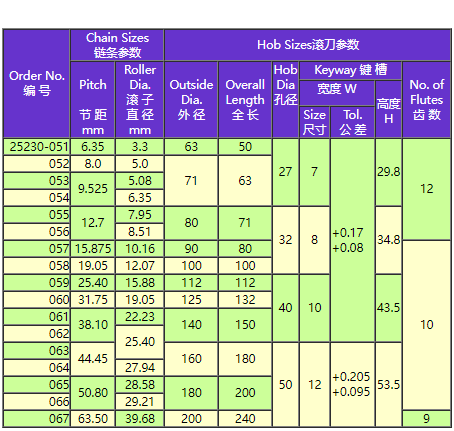Viewport: 454px width, 431px height.
Task: Select order number 25230-051 cell
Action: (37, 147)
